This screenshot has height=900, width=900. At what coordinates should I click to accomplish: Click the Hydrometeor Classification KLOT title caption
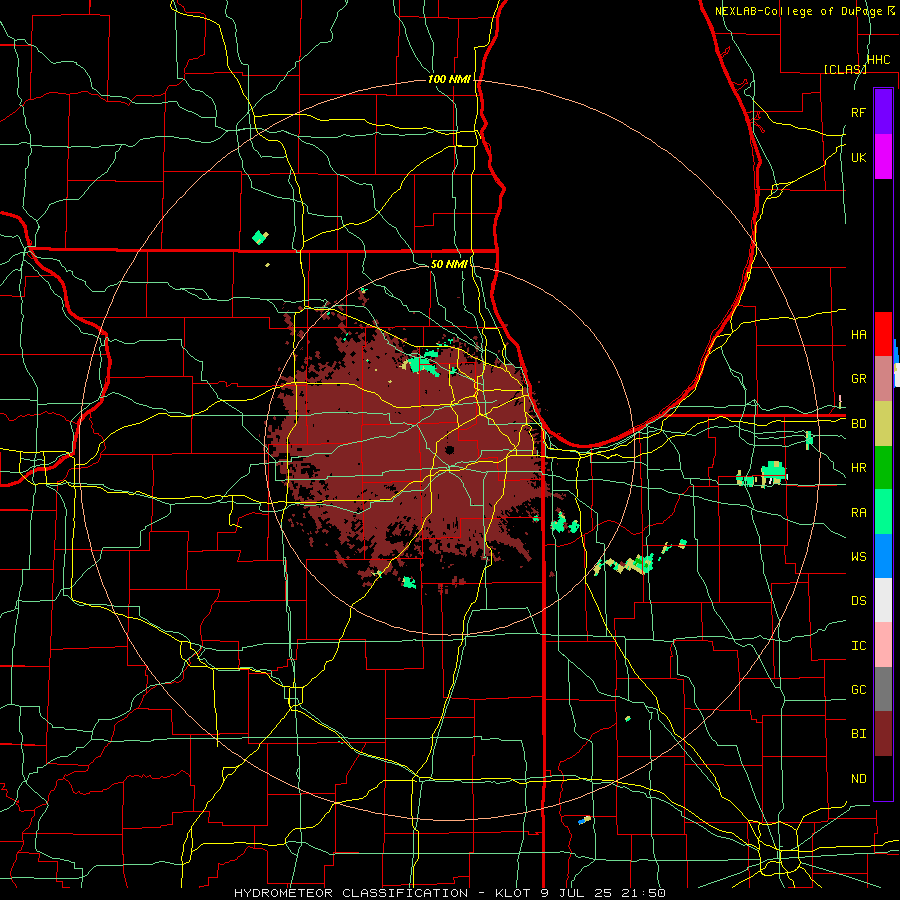(x=450, y=893)
